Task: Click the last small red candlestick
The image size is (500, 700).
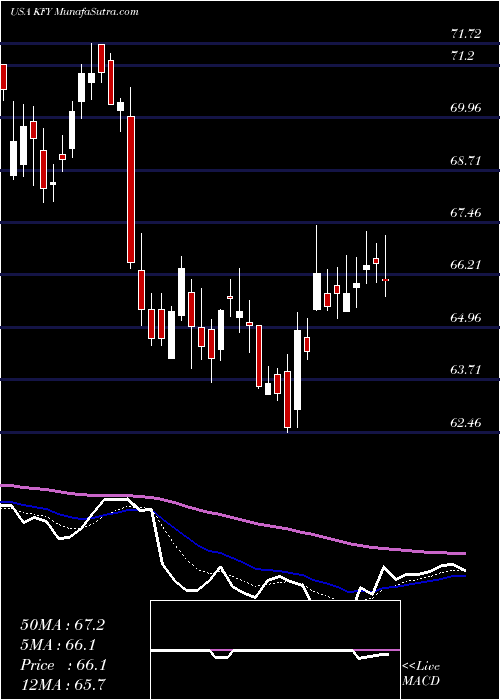Action: tap(385, 280)
